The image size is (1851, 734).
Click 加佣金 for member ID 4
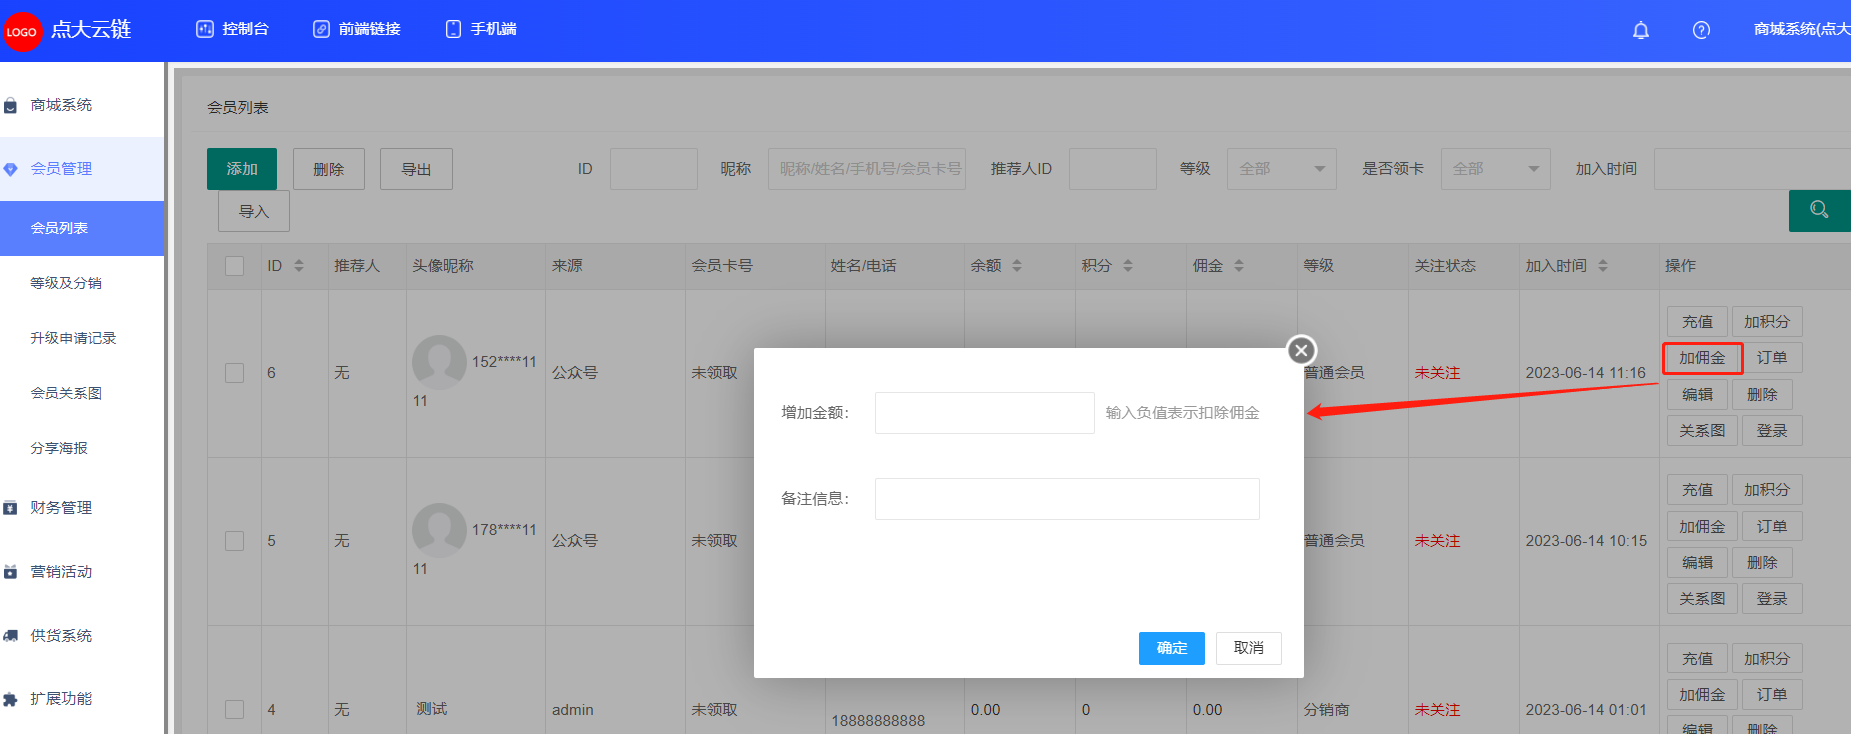tap(1702, 694)
